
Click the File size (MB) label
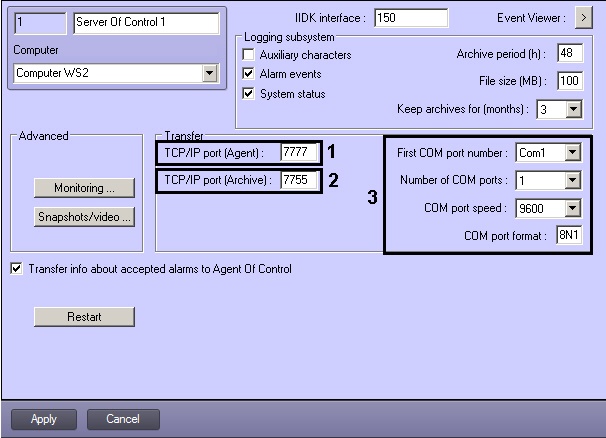513,81
